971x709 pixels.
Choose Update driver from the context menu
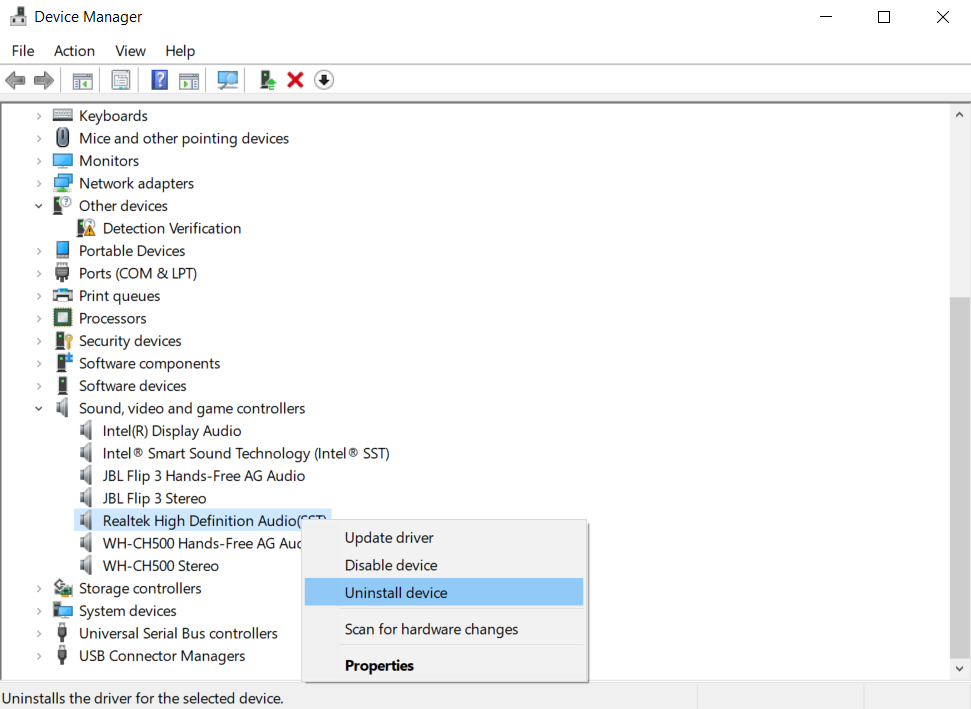[x=444, y=537]
